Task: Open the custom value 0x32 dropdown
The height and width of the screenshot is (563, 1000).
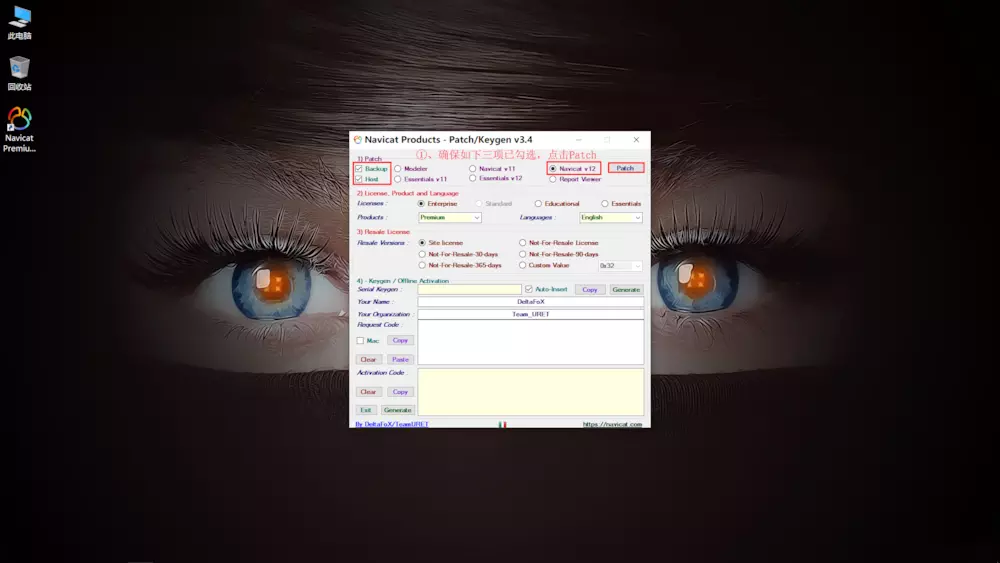Action: point(620,265)
